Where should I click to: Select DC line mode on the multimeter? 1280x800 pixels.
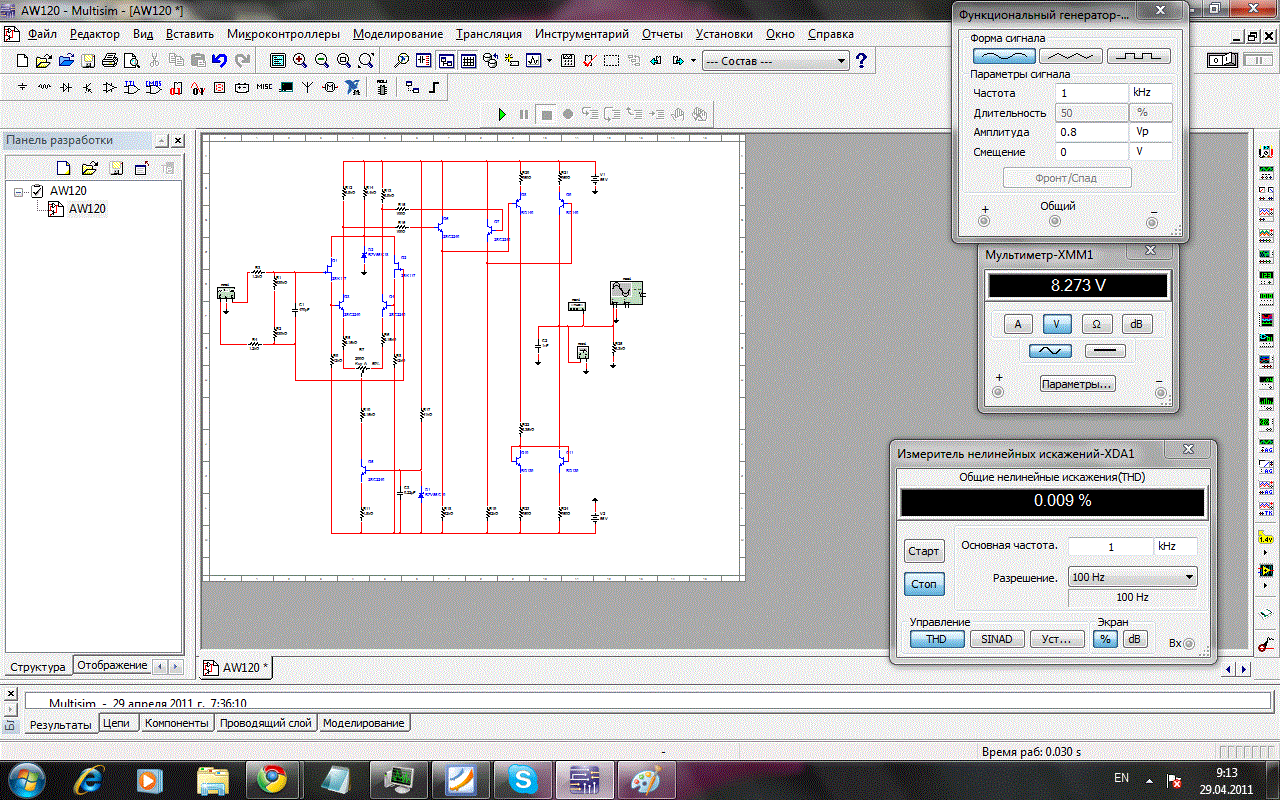tap(1104, 351)
